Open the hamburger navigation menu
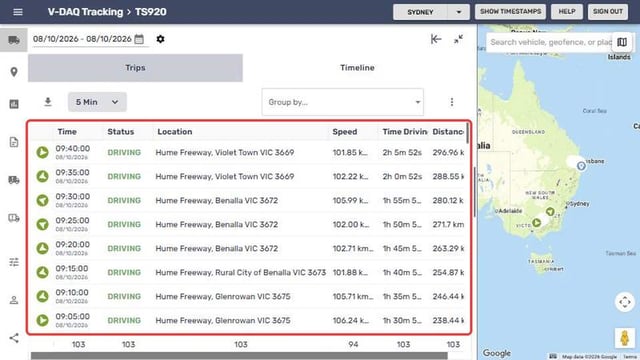The height and width of the screenshot is (360, 640). coord(18,12)
